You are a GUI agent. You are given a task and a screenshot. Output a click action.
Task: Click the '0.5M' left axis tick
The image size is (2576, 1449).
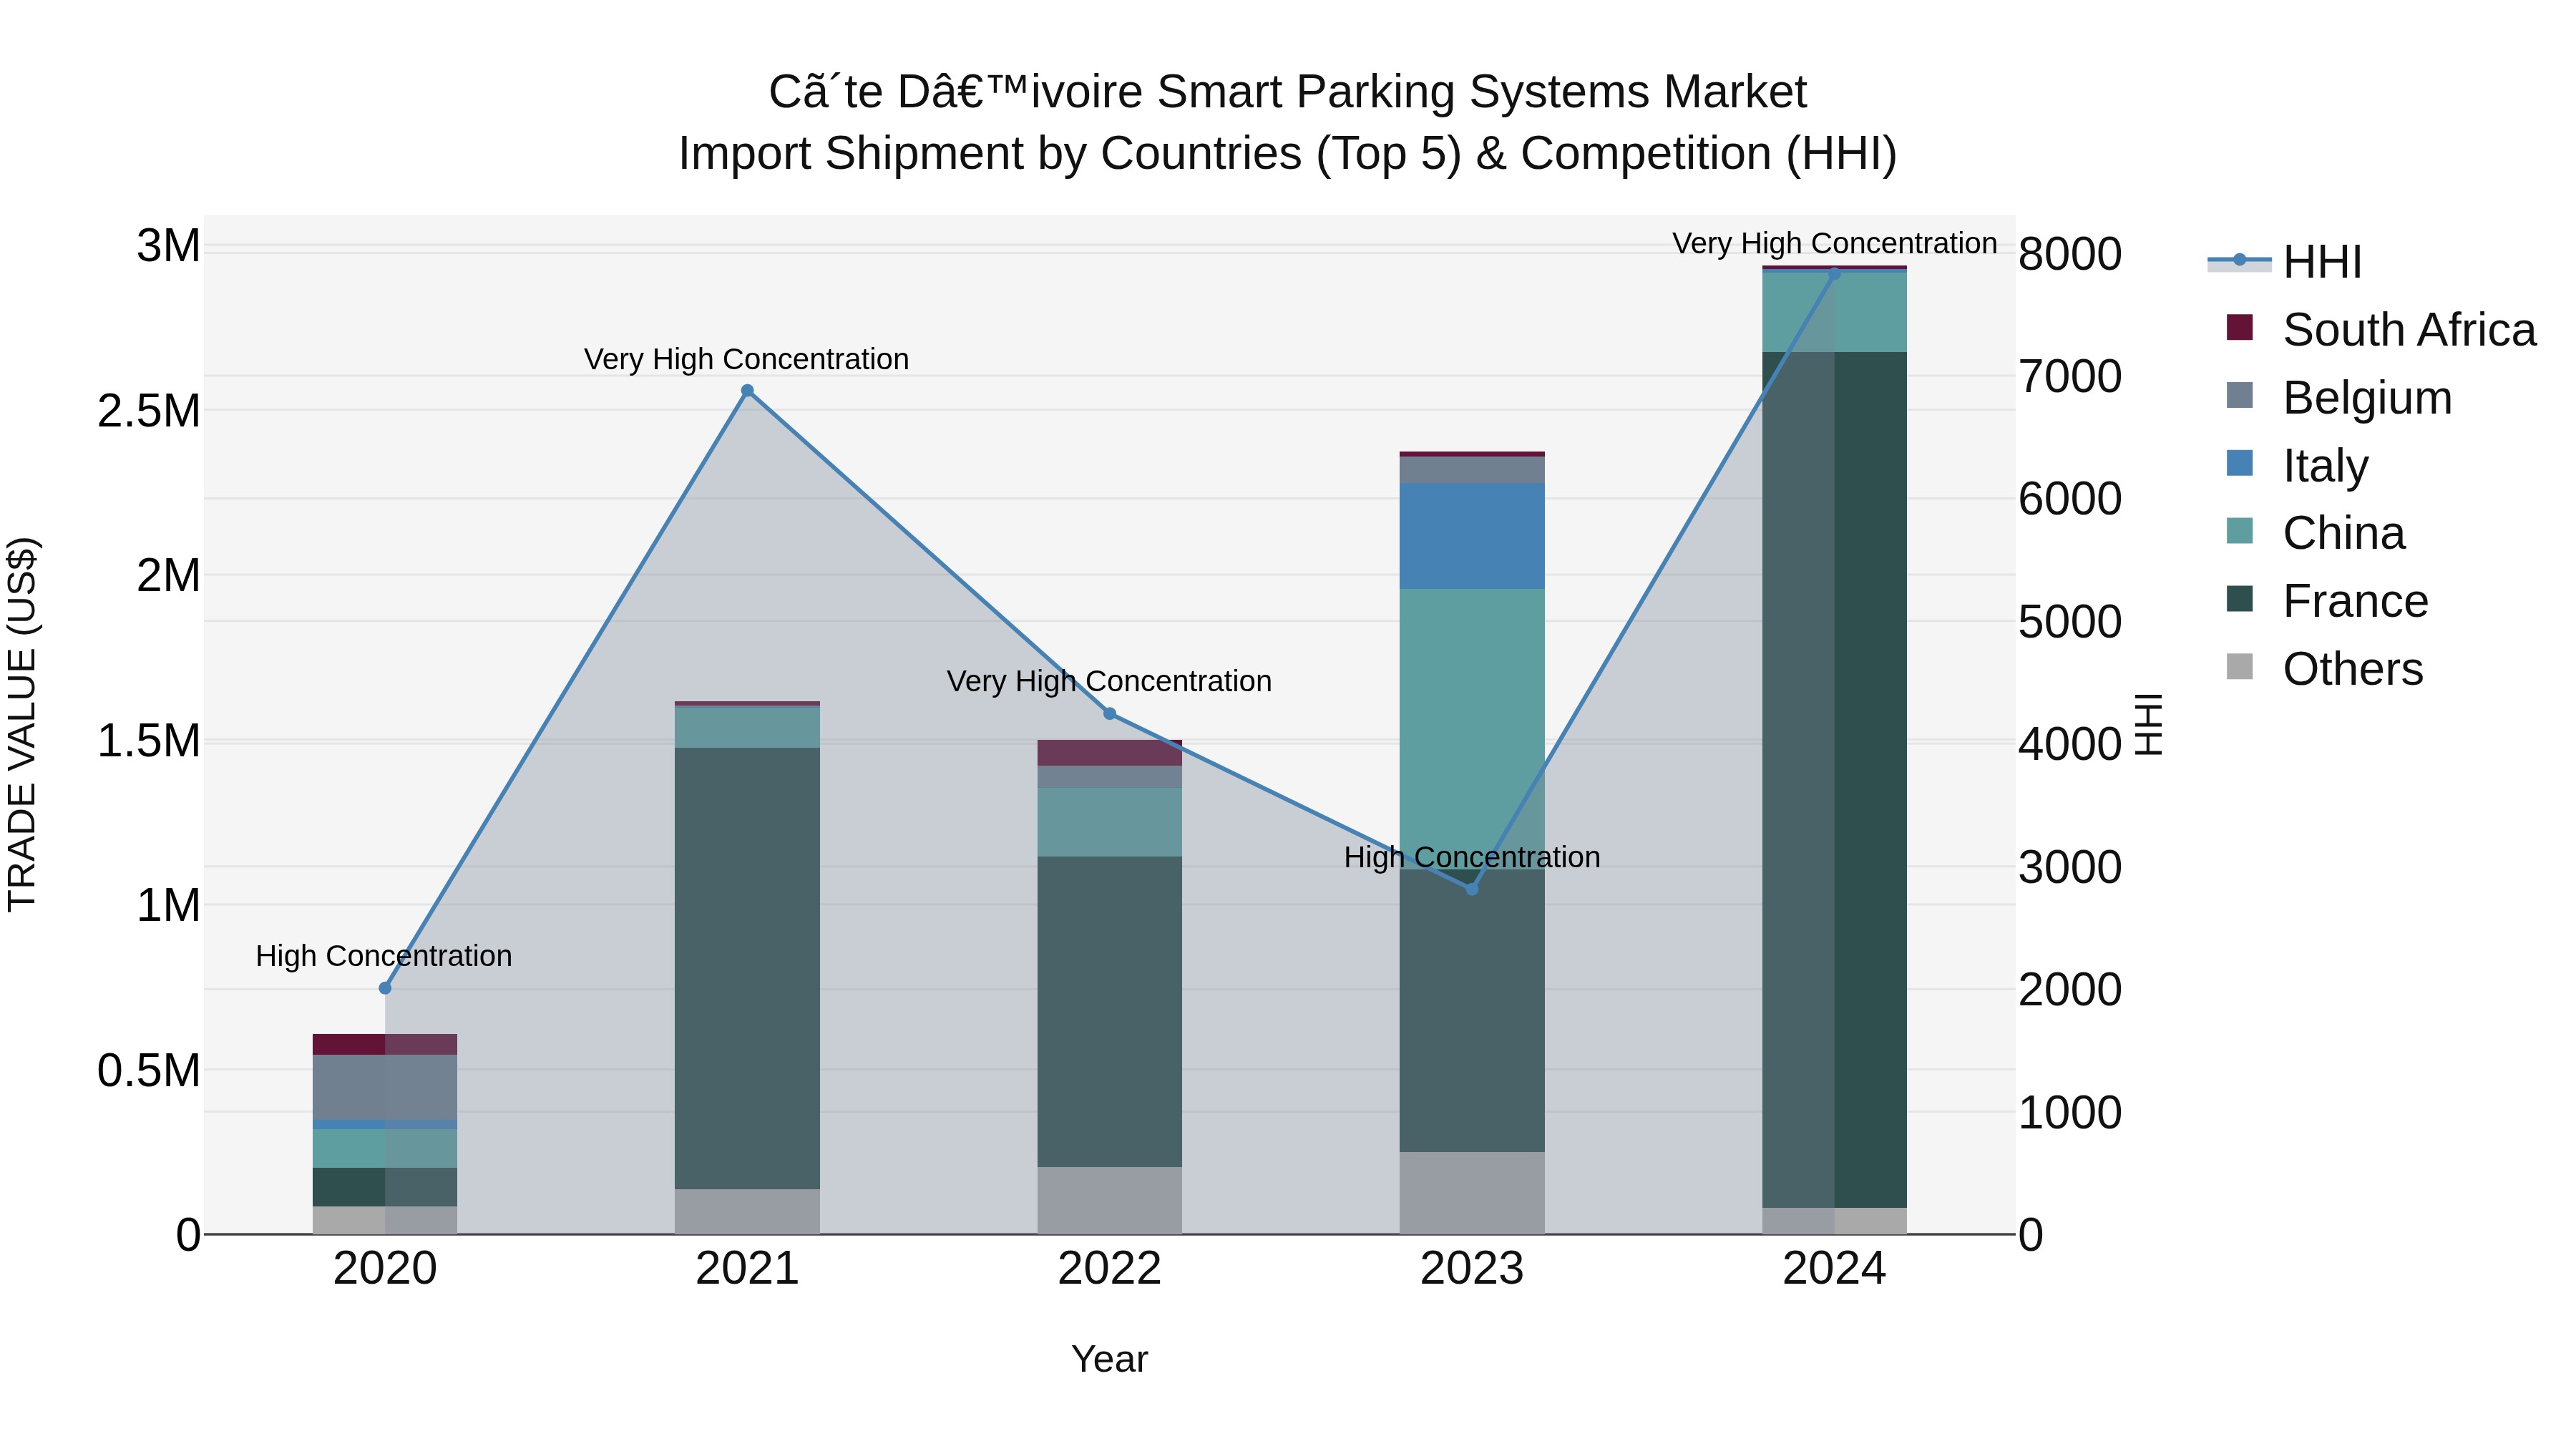tap(149, 1071)
